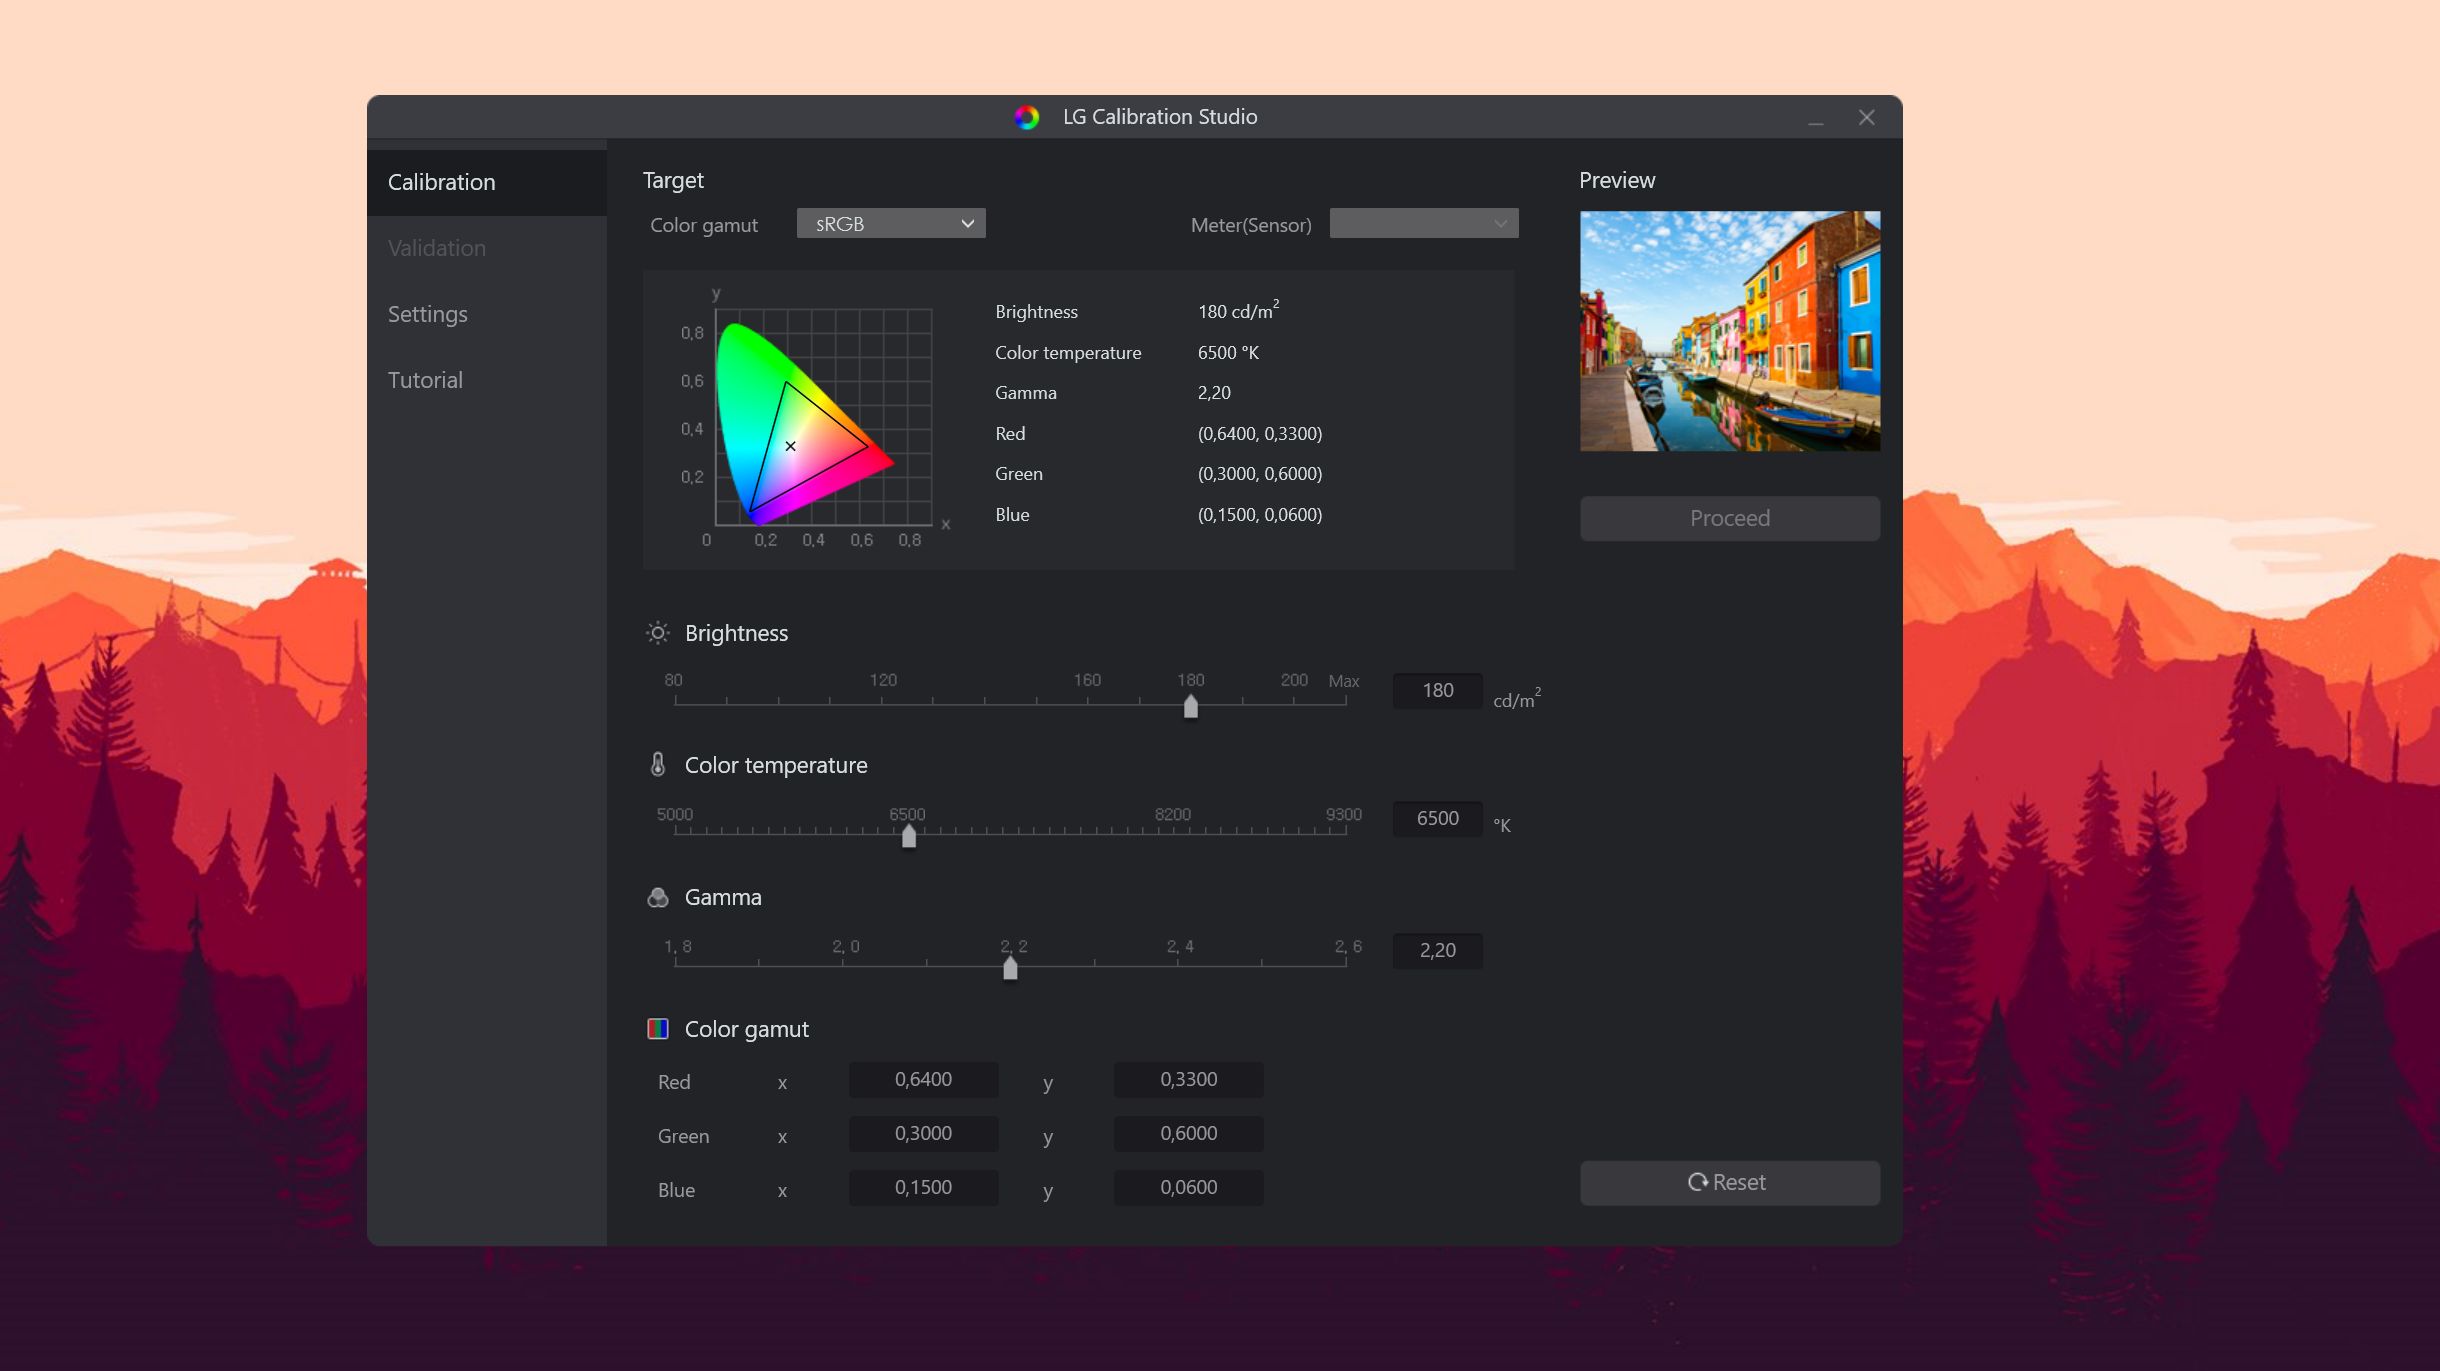Image resolution: width=2440 pixels, height=1371 pixels.
Task: Click the Brightness sun icon
Action: click(657, 633)
